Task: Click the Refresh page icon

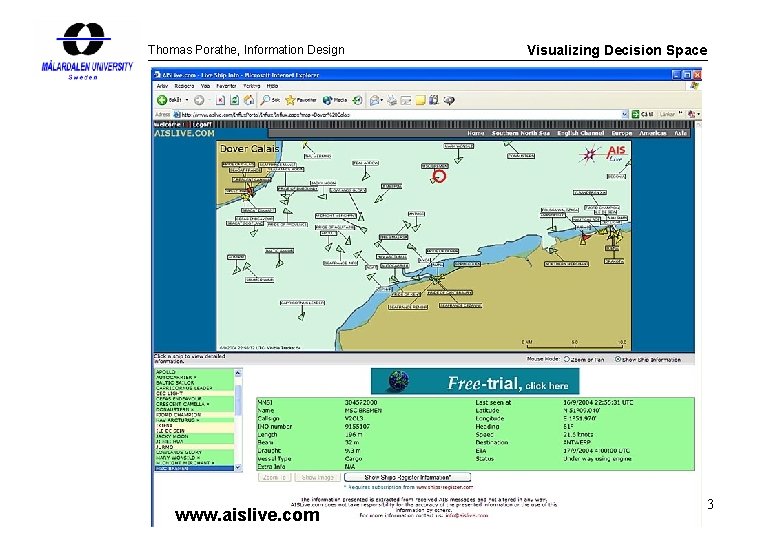Action: (x=234, y=100)
